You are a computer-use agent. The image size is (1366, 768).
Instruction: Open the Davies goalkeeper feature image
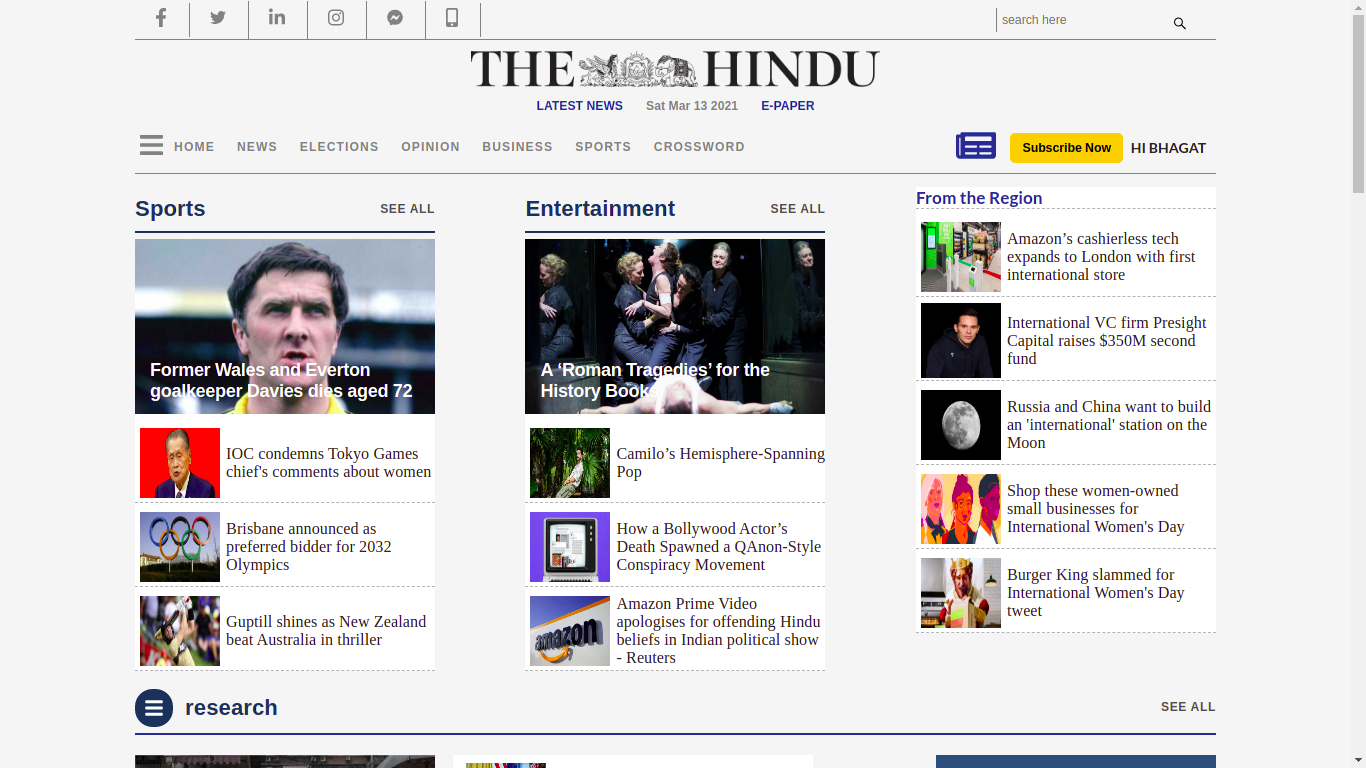[285, 326]
